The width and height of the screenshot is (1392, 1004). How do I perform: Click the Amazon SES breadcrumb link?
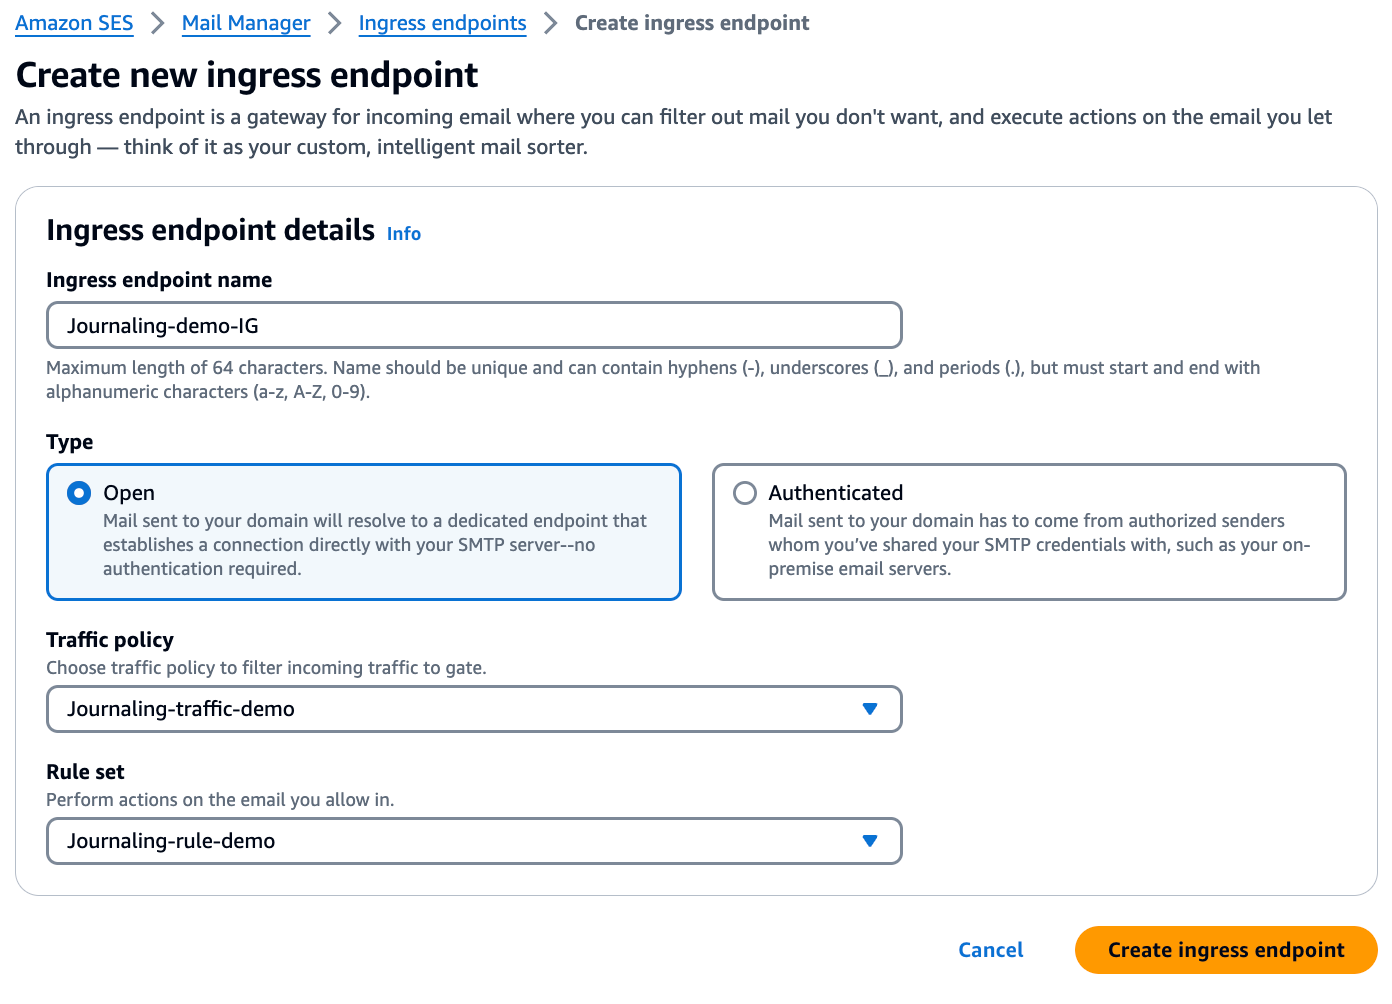[74, 23]
